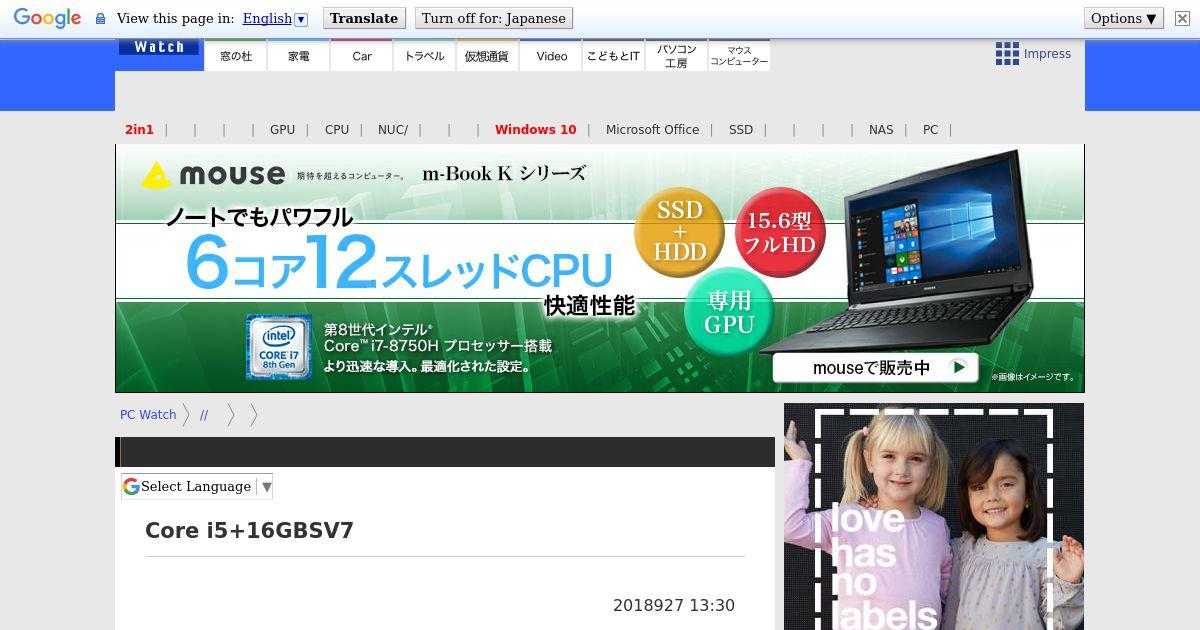Select the PC category link
The image size is (1200, 630).
click(x=931, y=129)
